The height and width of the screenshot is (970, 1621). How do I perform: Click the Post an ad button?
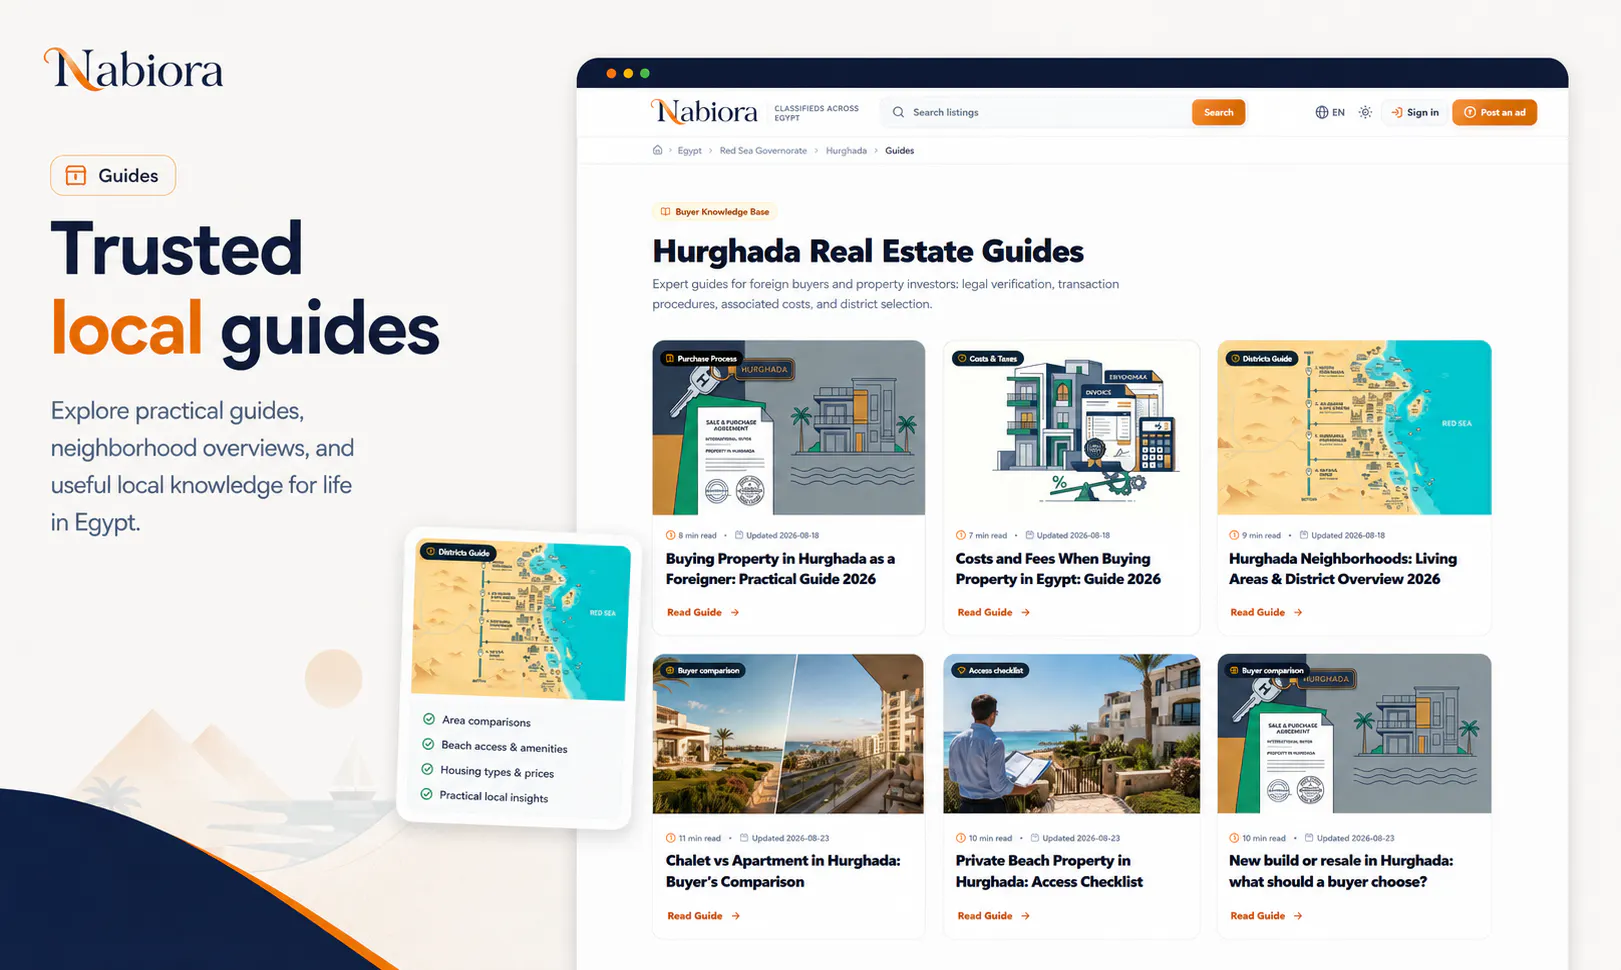click(x=1494, y=112)
